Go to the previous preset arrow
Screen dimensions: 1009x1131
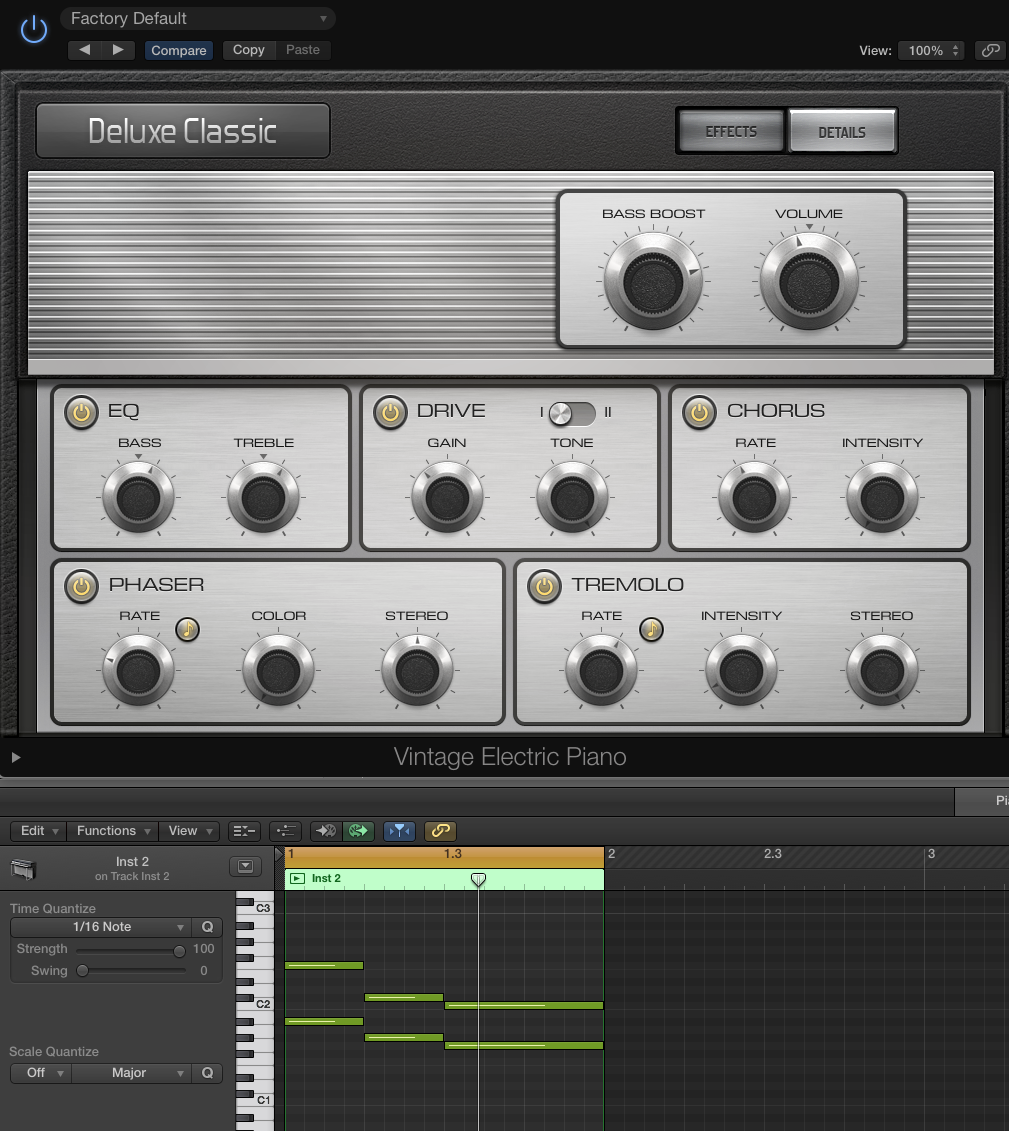[x=84, y=50]
